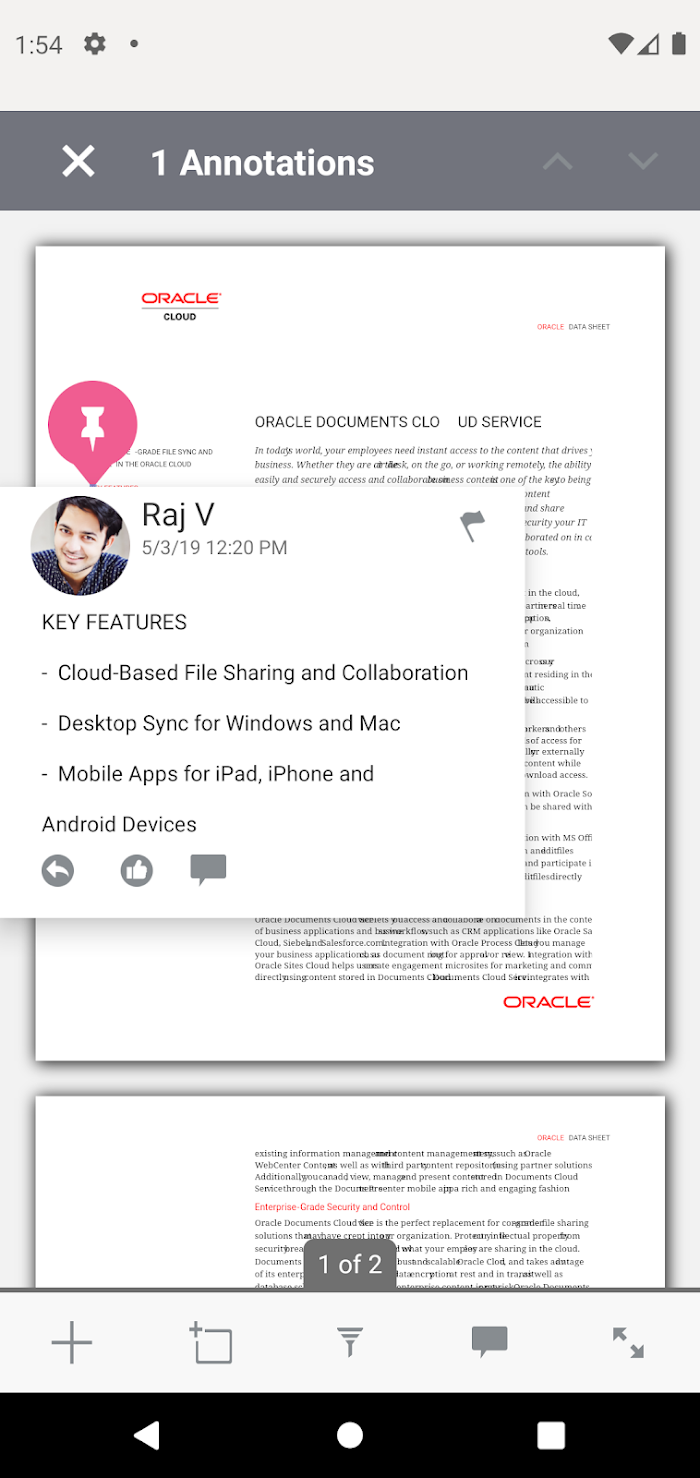
Task: Tap the pink pin annotation marker
Action: coord(92,430)
